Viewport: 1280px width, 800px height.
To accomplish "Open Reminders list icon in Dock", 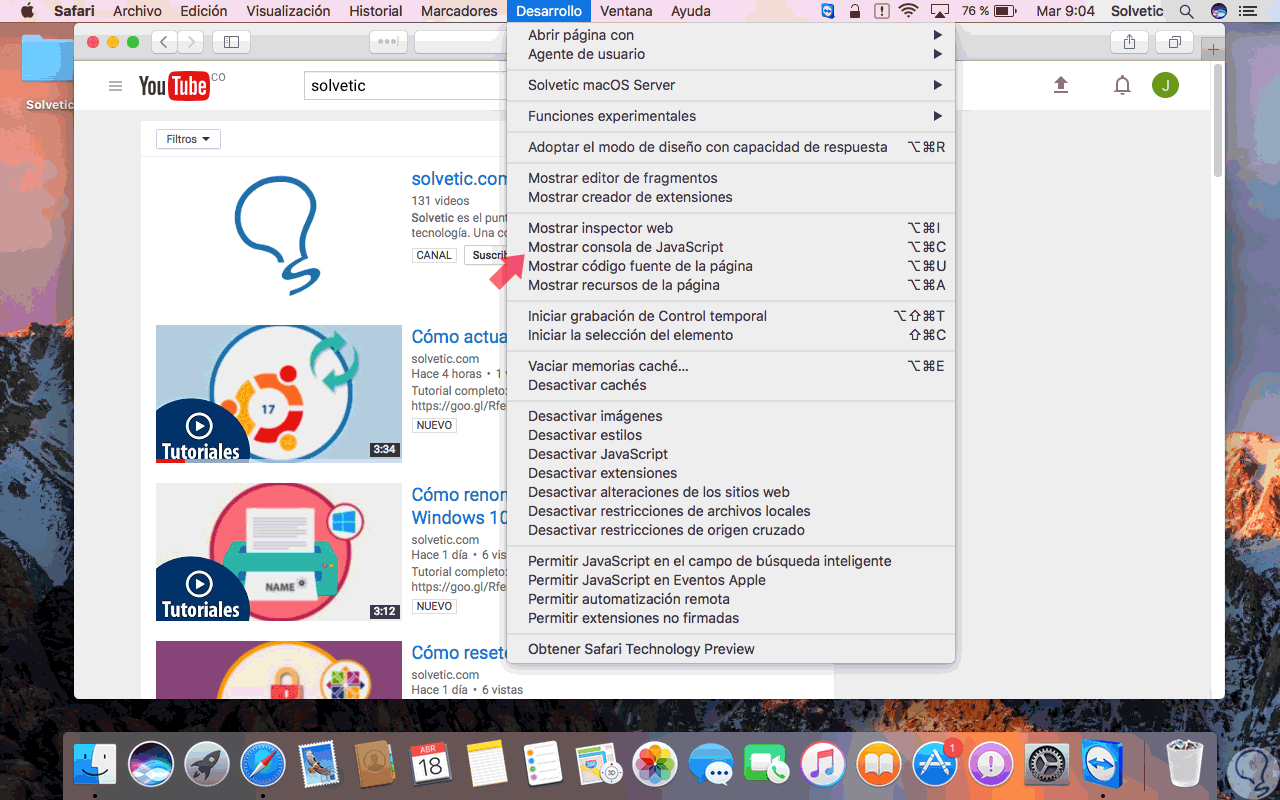I will [x=543, y=765].
